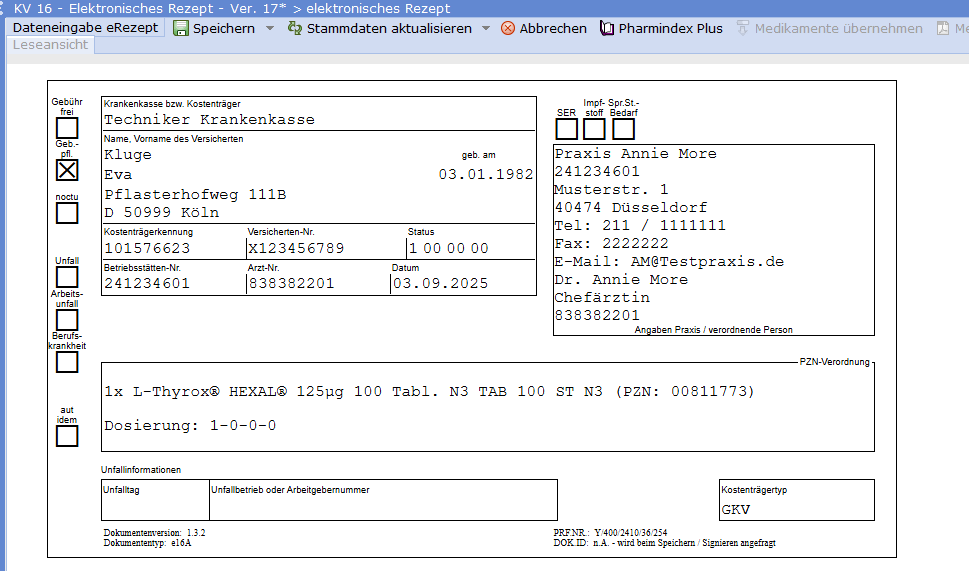Click the Versicherten-Nr. X123456789 value
The width and height of the screenshot is (969, 571).
pyautogui.click(x=296, y=248)
